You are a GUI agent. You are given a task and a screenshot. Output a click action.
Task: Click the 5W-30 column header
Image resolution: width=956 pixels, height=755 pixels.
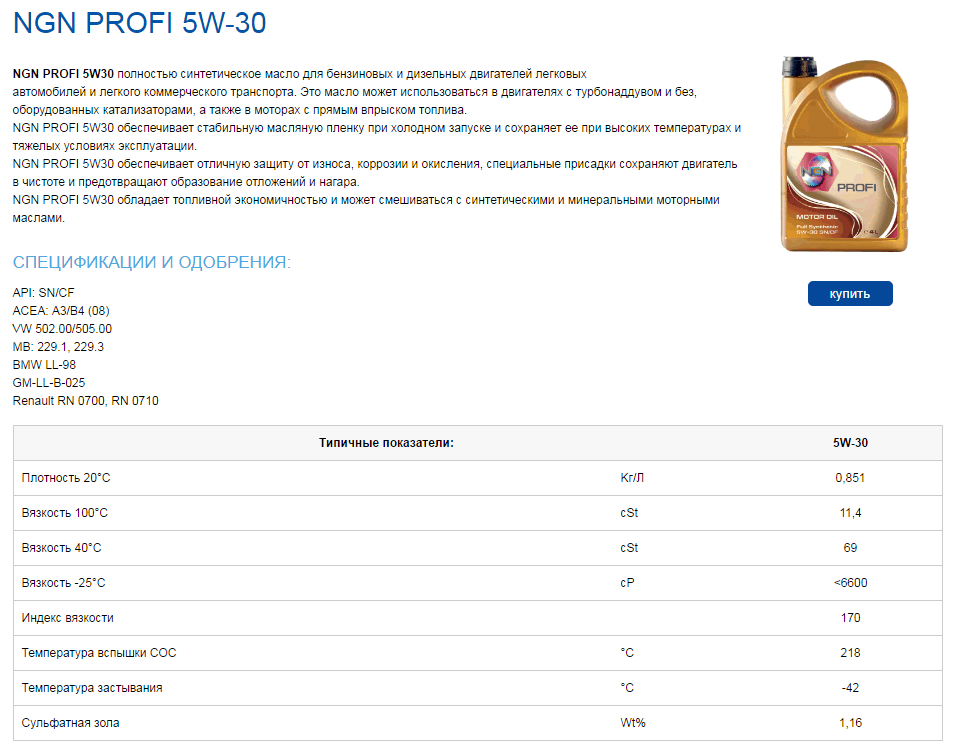click(851, 443)
